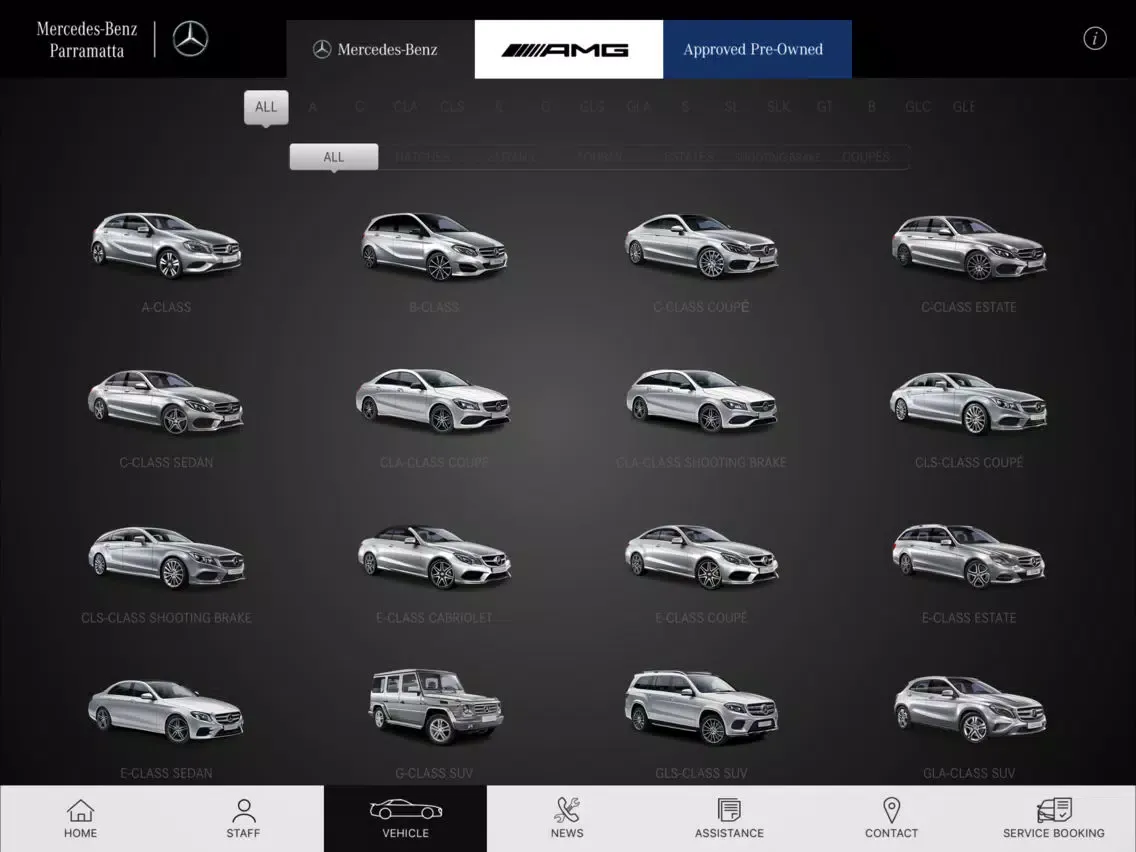This screenshot has height=852, width=1136.
Task: Open the CLA-Class Shooting Brake car image
Action: tap(701, 401)
